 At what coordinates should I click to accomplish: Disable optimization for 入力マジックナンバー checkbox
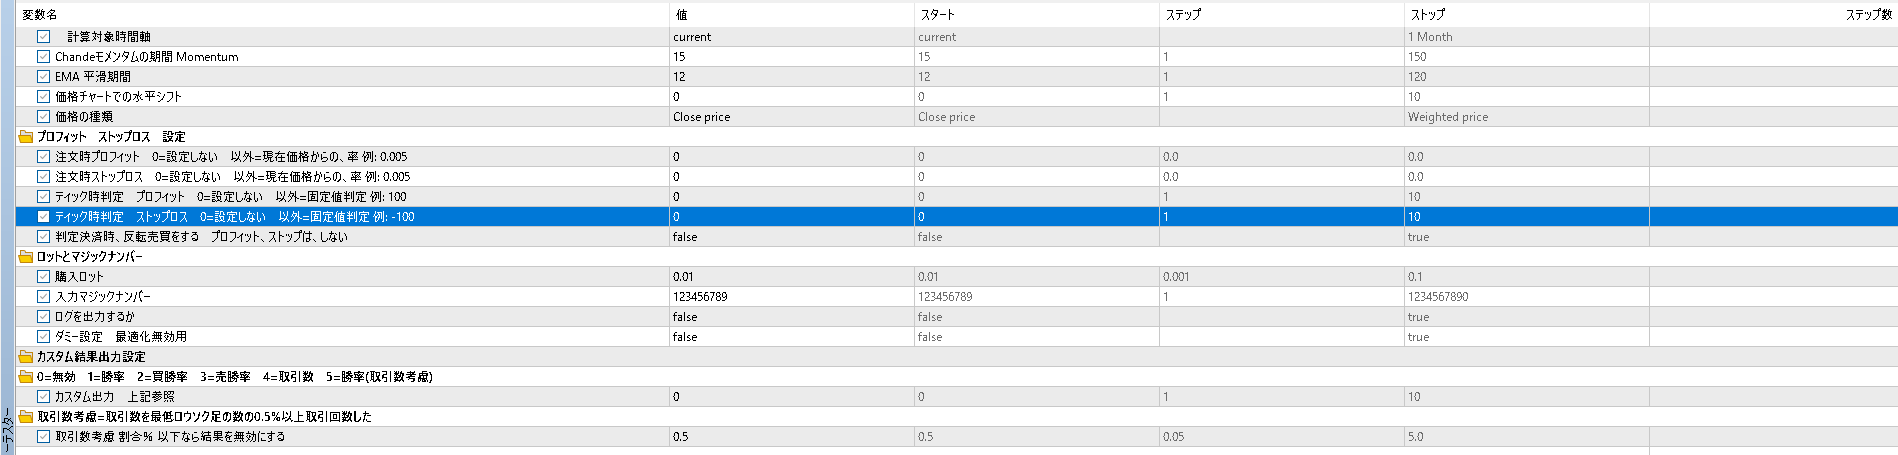pyautogui.click(x=43, y=297)
